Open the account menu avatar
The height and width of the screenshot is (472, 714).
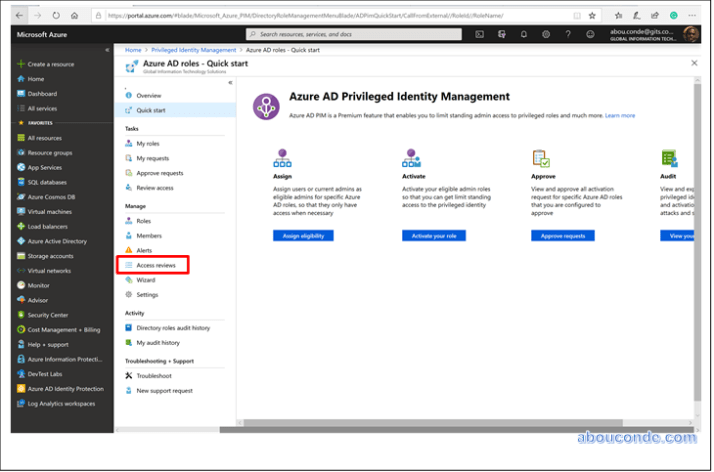691,34
